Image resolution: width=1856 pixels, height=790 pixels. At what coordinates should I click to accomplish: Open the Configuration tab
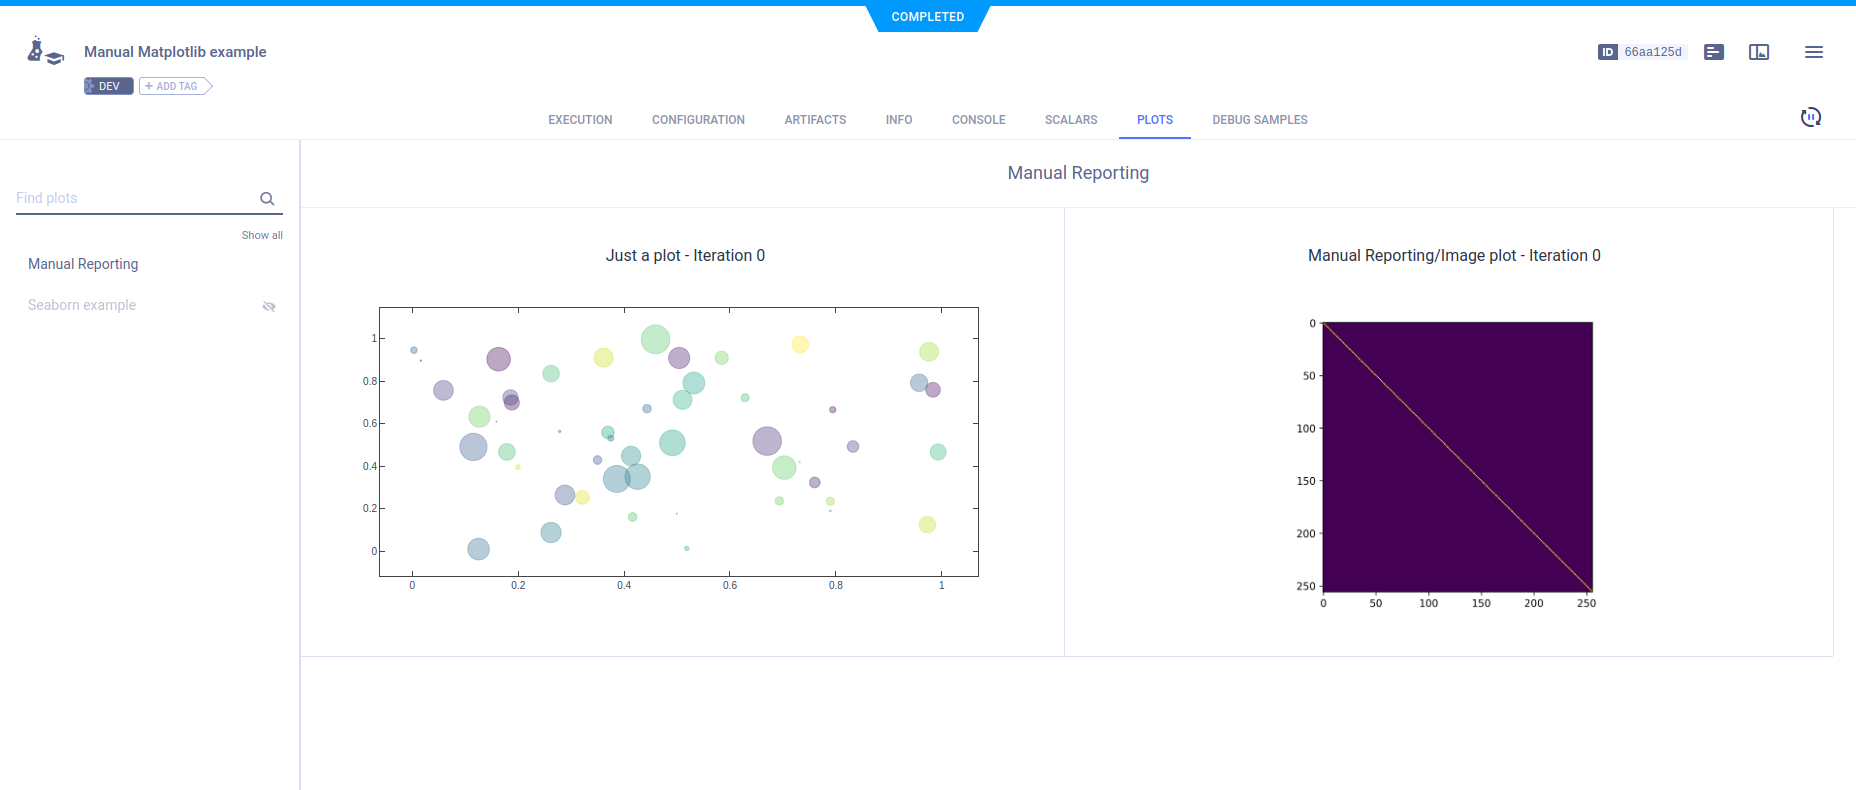coord(698,120)
